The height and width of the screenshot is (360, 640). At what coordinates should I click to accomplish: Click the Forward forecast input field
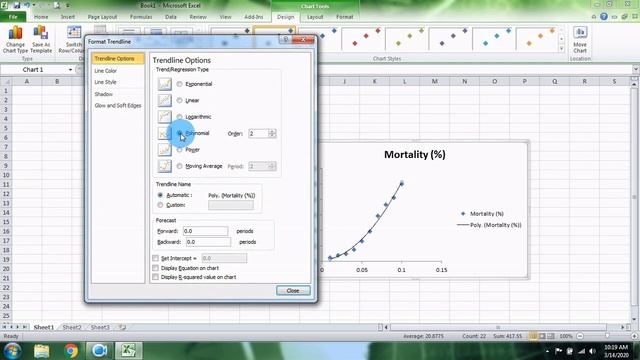[205, 231]
